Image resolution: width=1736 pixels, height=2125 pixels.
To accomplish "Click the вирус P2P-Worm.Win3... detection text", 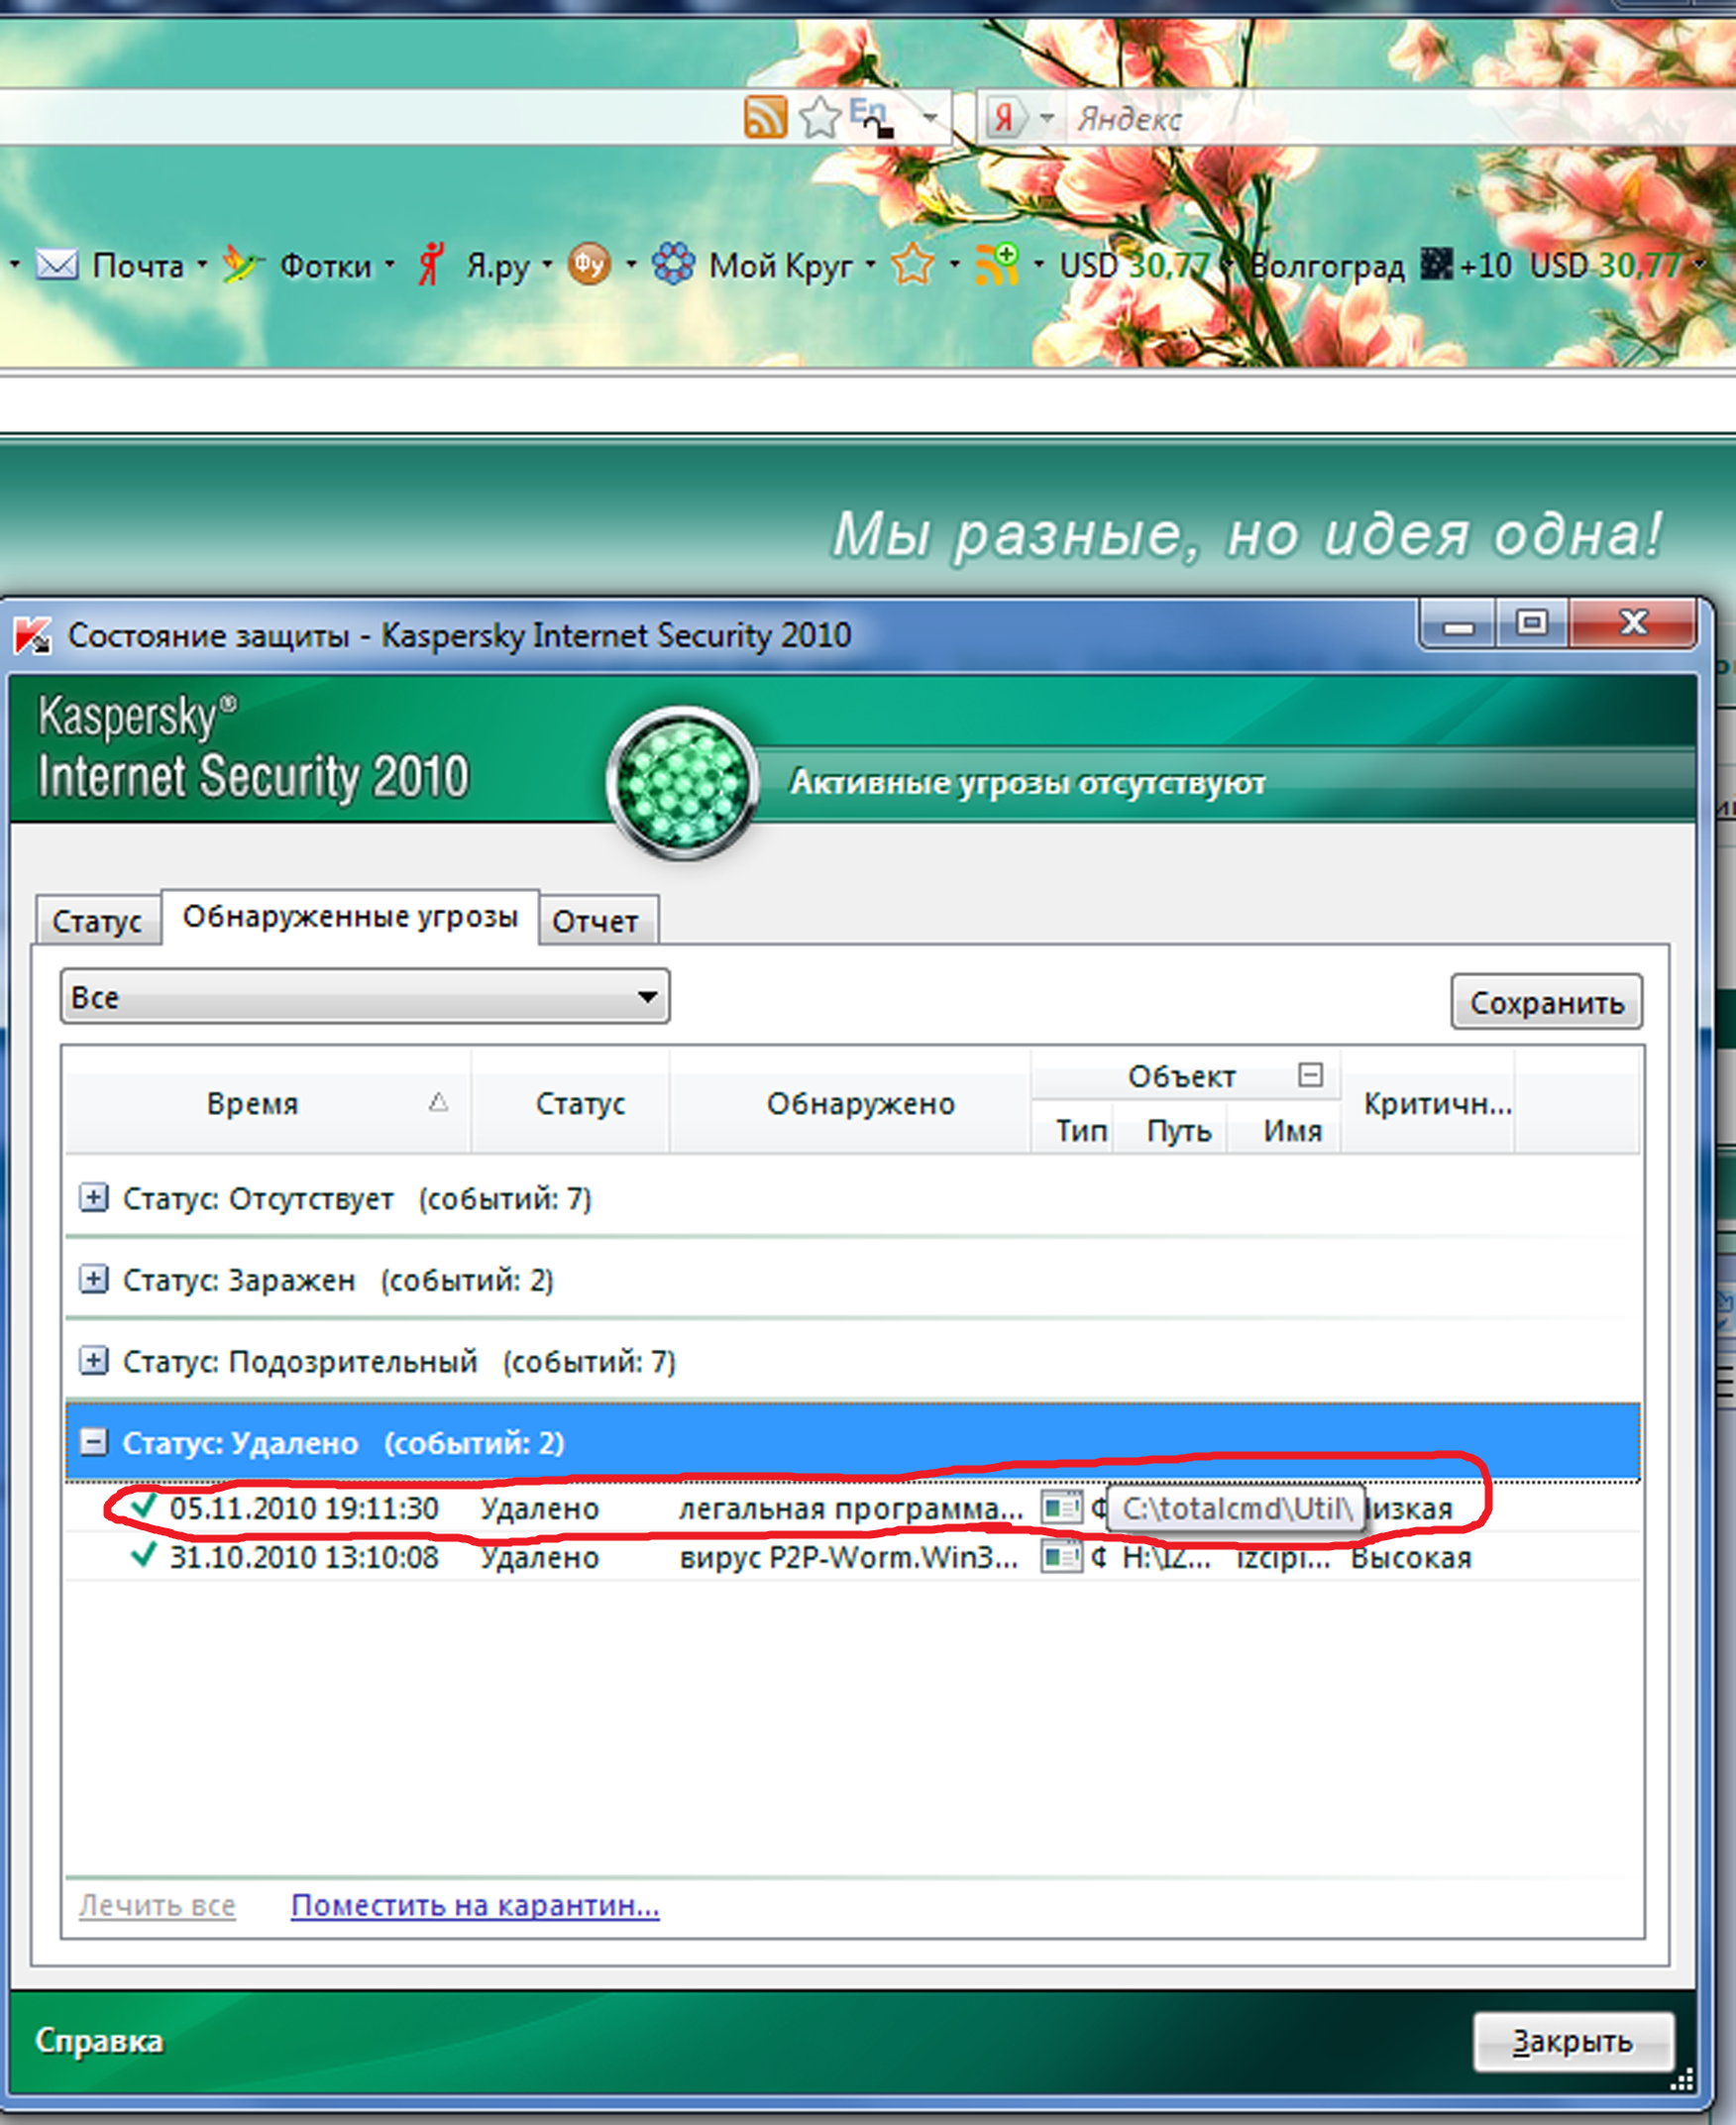I will click(849, 1557).
